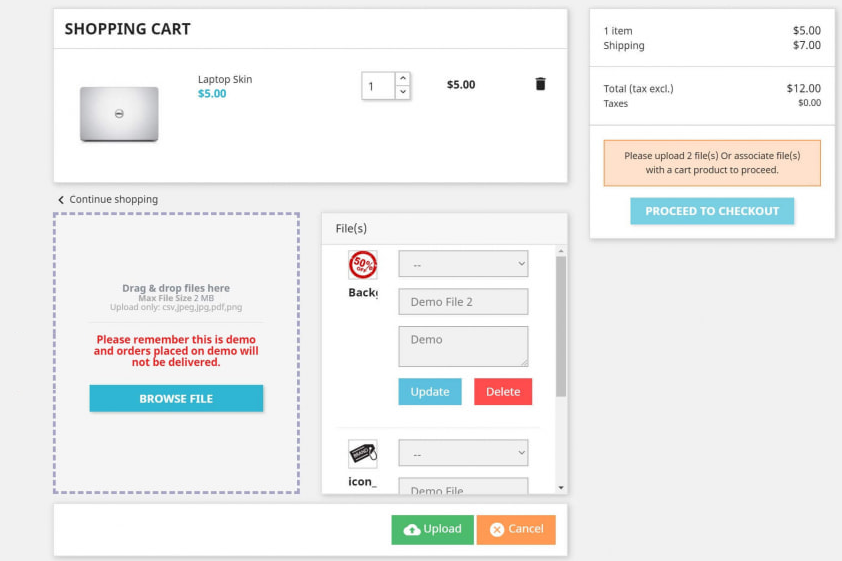
Task: Click the 50% off file thumbnail
Action: 362,265
